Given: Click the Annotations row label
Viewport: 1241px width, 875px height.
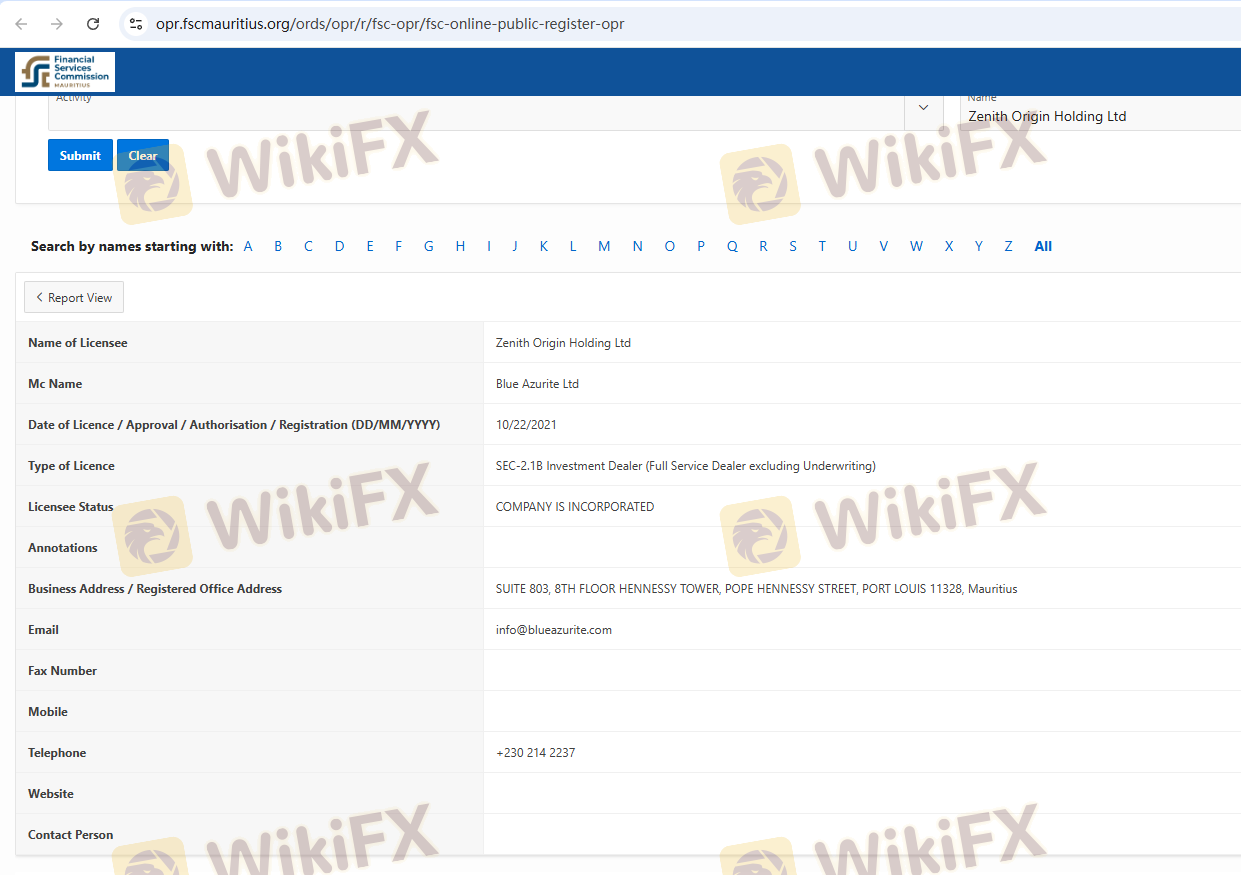Looking at the screenshot, I should pos(63,548).
